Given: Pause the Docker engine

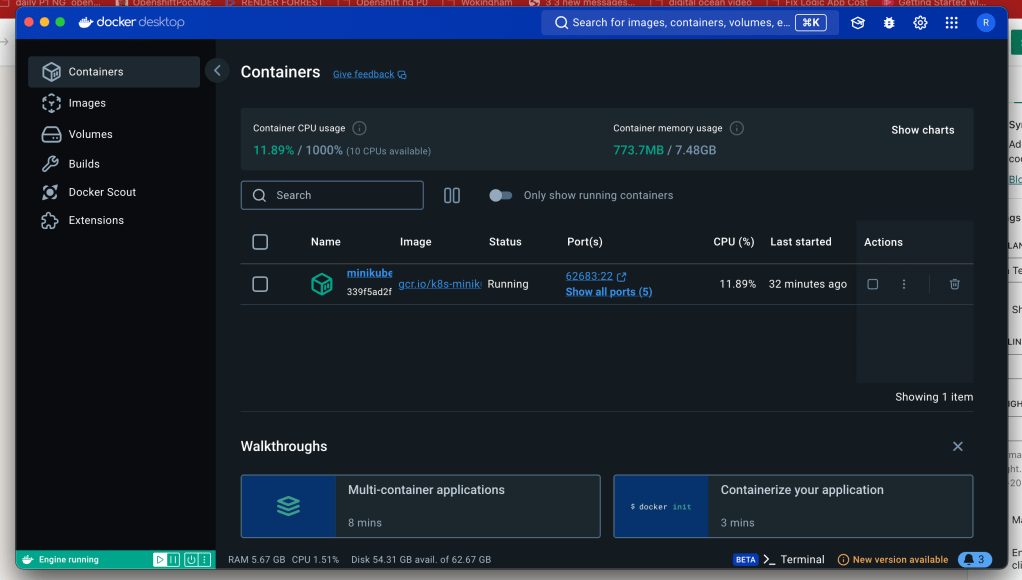Looking at the screenshot, I should pos(173,560).
